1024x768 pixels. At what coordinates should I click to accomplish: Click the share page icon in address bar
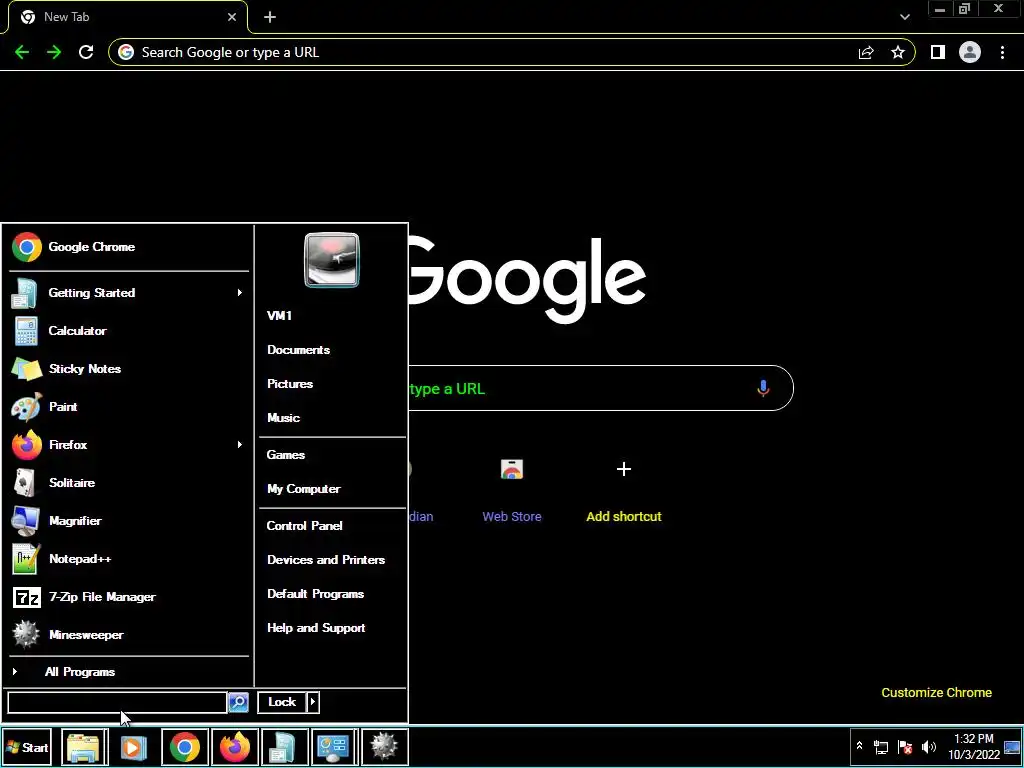click(x=866, y=52)
